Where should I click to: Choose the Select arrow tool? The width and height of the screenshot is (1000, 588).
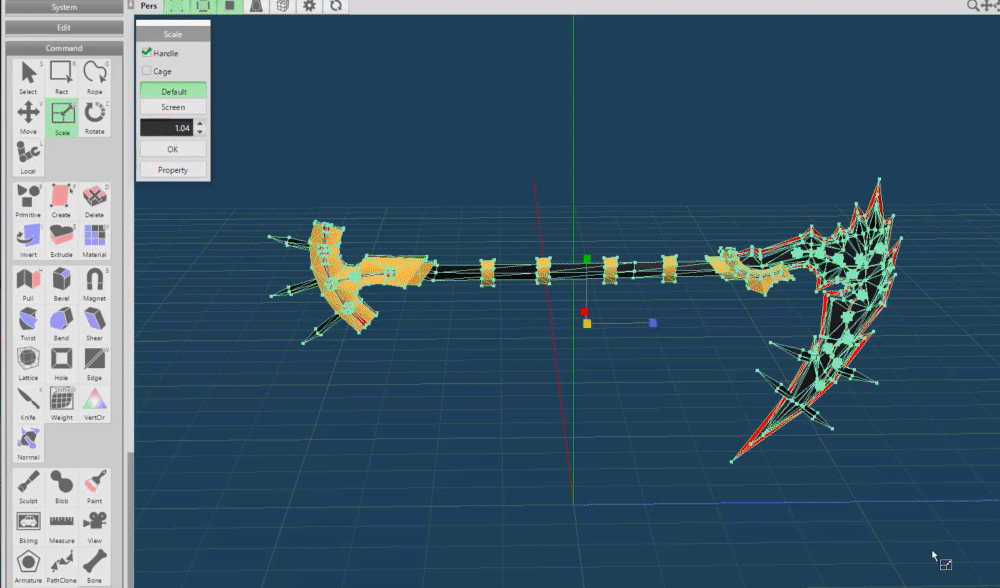(28, 77)
